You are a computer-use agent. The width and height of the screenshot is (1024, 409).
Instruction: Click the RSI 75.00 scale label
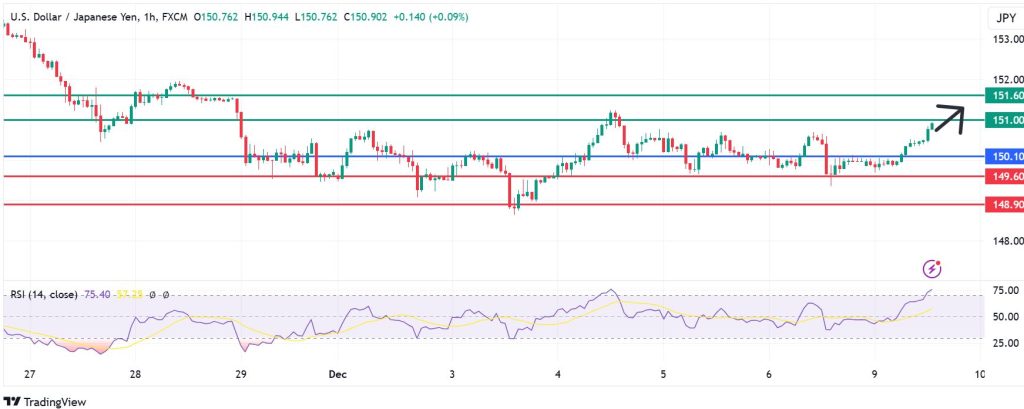tap(1004, 291)
